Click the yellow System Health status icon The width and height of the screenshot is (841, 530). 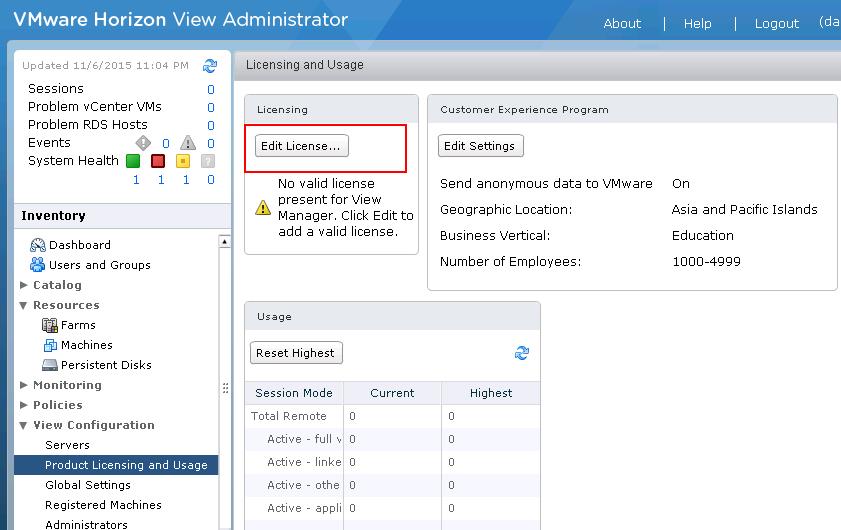[x=183, y=161]
